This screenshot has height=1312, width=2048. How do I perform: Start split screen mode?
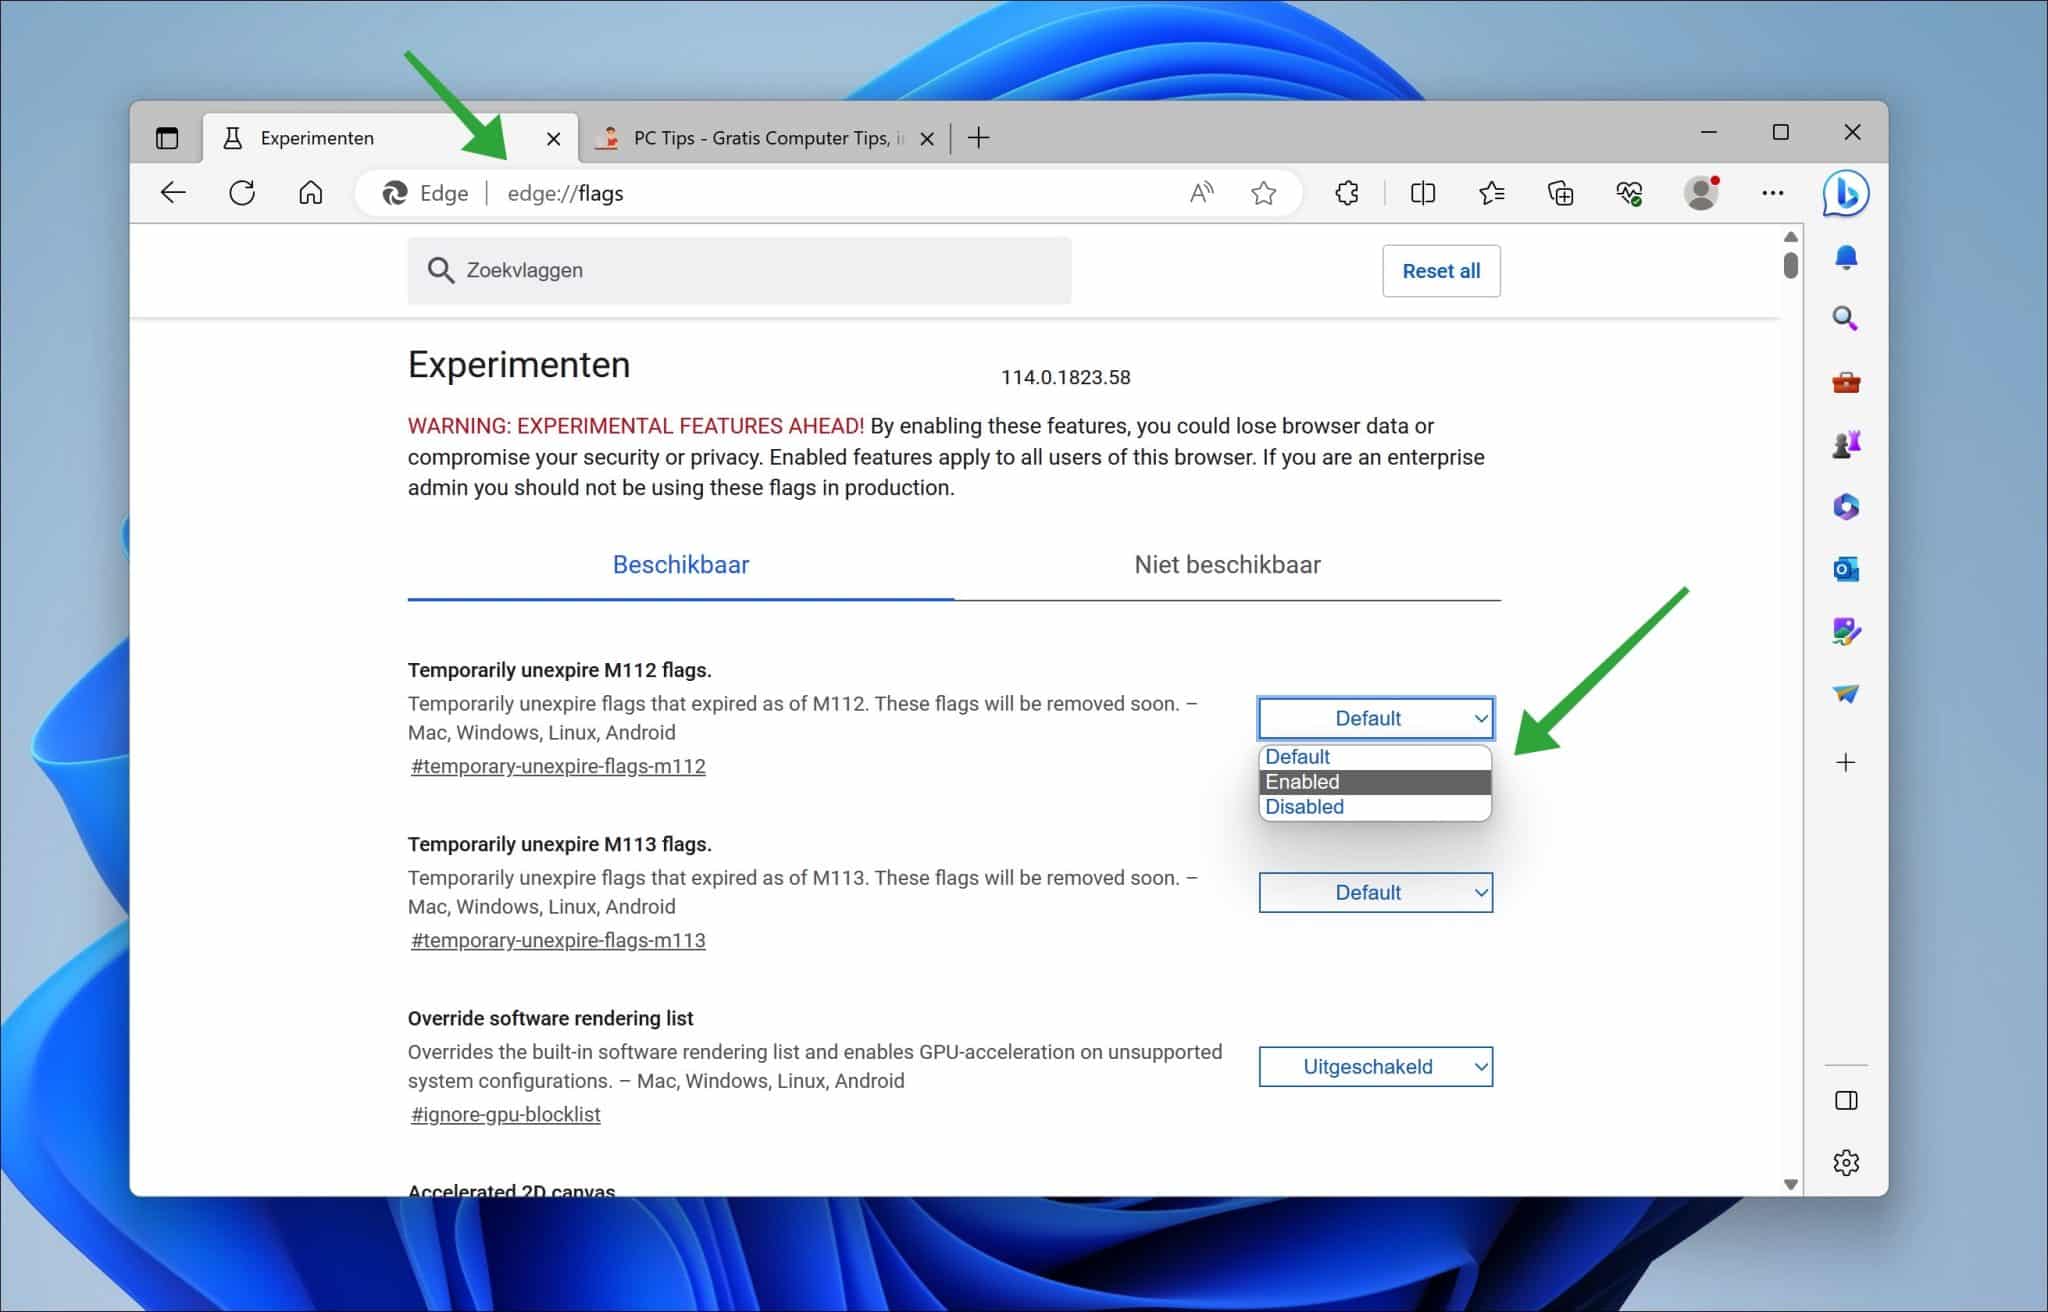(x=1422, y=192)
